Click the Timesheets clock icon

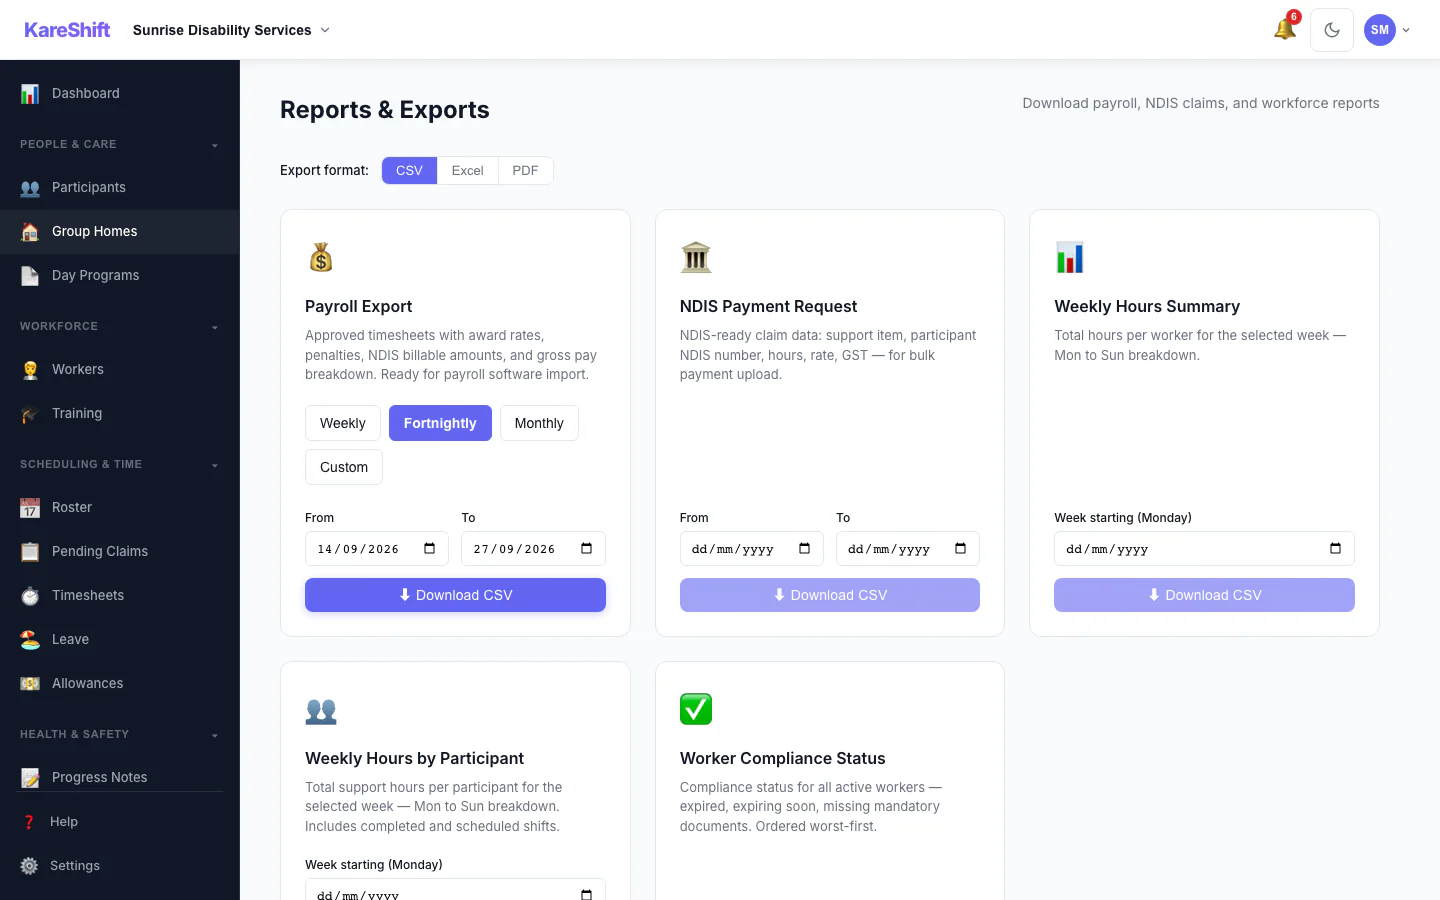point(30,595)
